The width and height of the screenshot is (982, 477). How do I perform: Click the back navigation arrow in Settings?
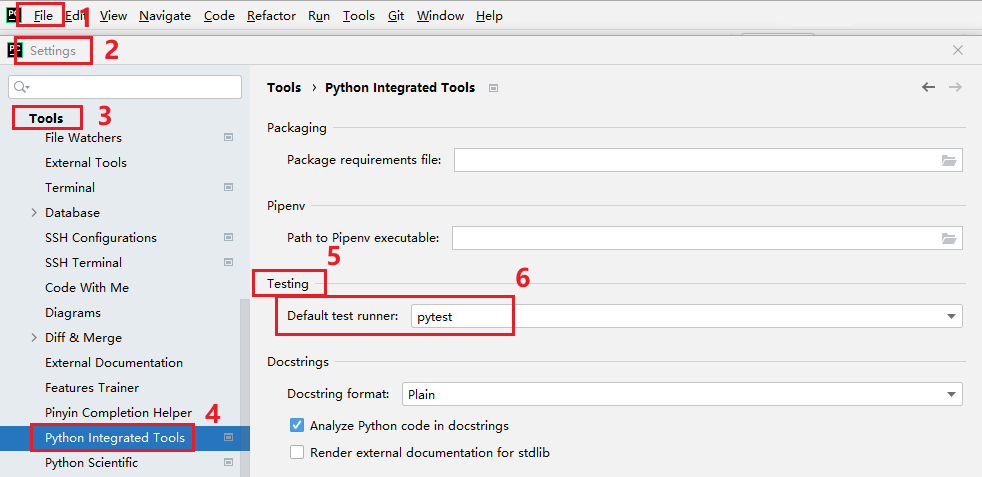[928, 88]
